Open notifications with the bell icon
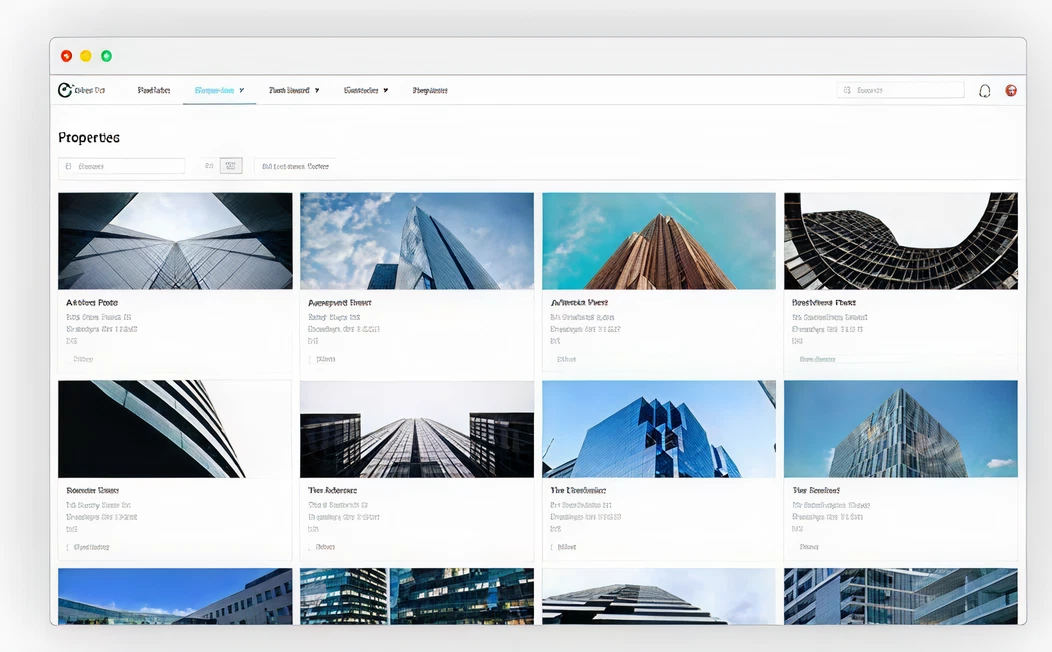1052x652 pixels. [x=984, y=91]
